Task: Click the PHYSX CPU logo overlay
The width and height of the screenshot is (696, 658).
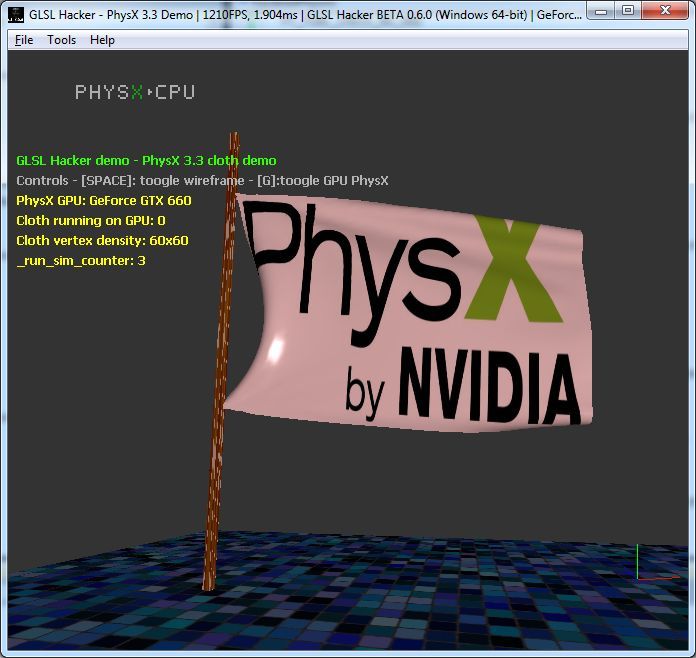Action: point(135,92)
